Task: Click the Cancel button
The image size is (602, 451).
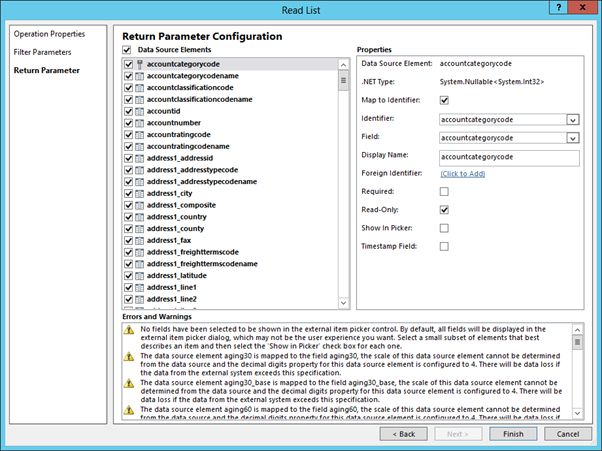Action: [x=568, y=434]
